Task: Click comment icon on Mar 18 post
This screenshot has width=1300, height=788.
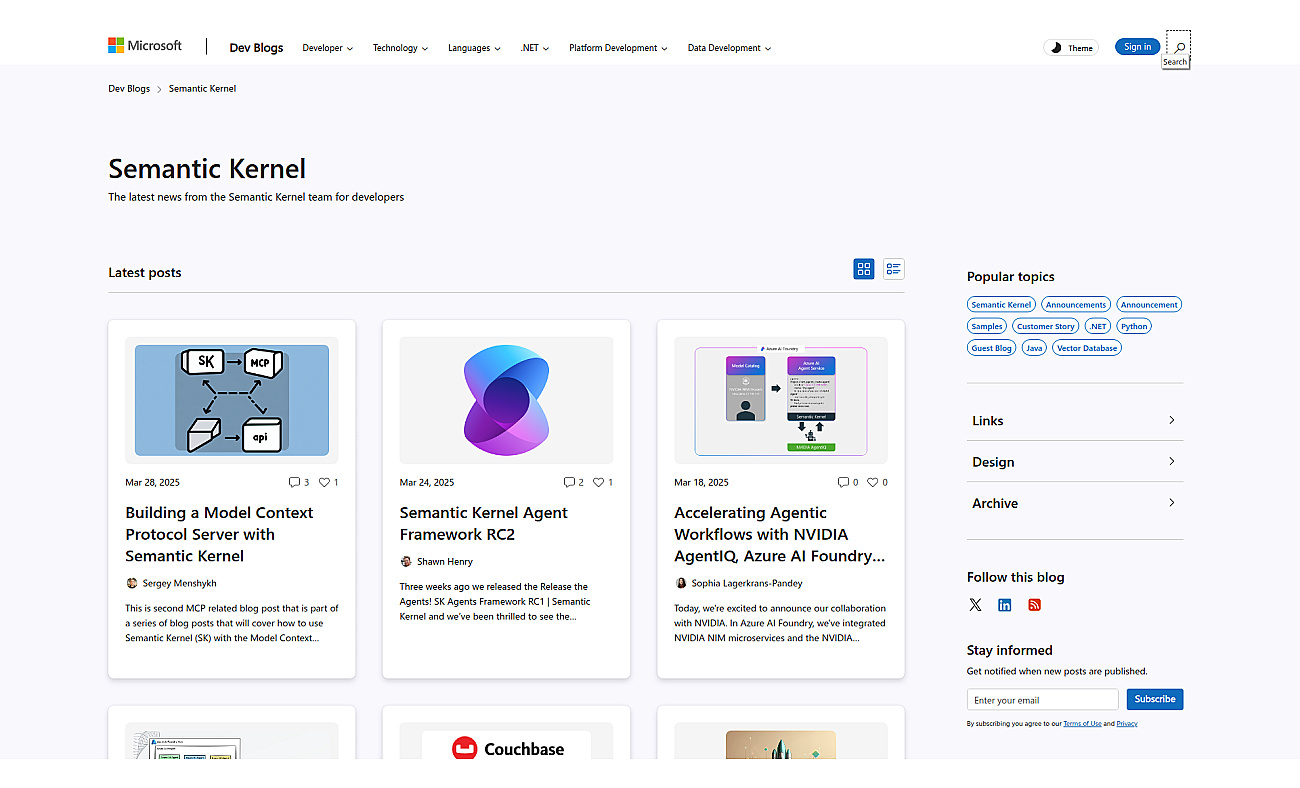Action: point(843,482)
